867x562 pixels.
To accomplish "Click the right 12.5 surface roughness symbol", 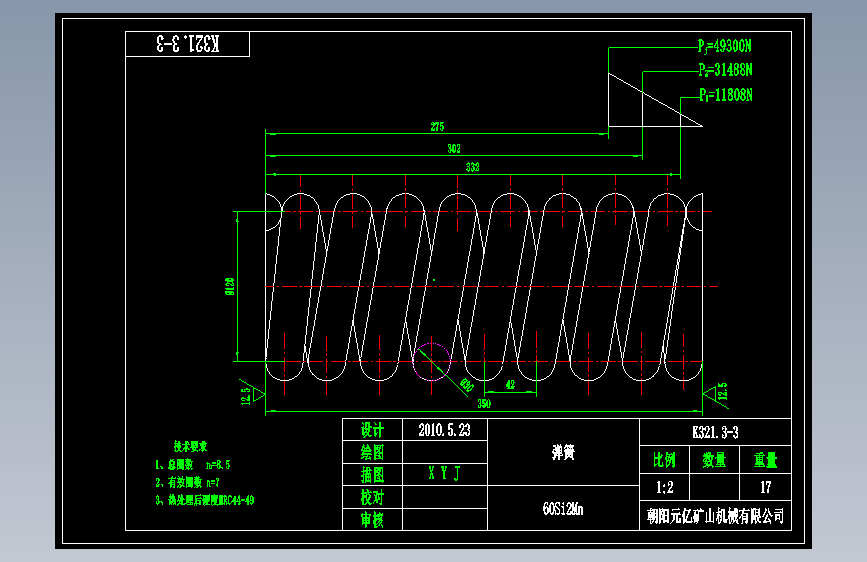I will click(715, 394).
